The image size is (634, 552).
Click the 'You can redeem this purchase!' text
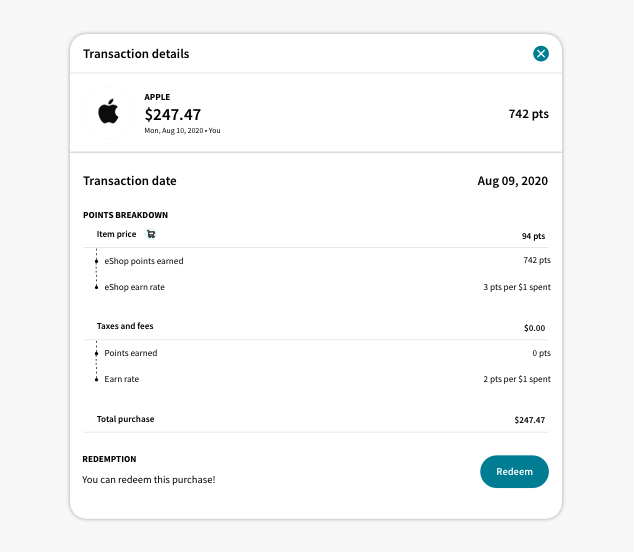pos(149,480)
